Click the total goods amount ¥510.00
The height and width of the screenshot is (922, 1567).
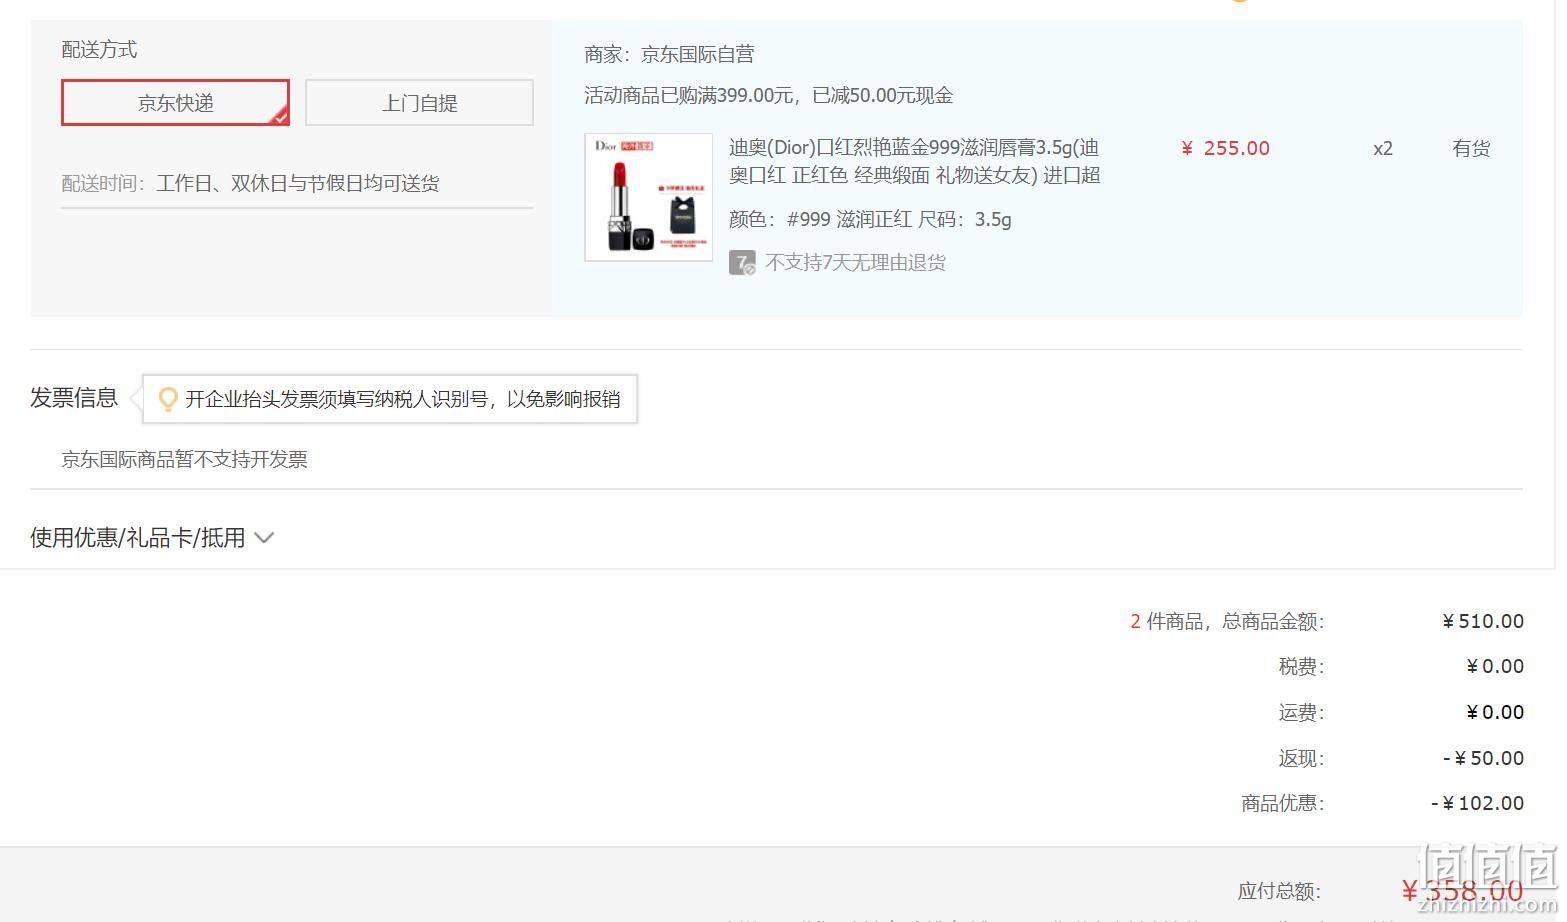click(1482, 622)
